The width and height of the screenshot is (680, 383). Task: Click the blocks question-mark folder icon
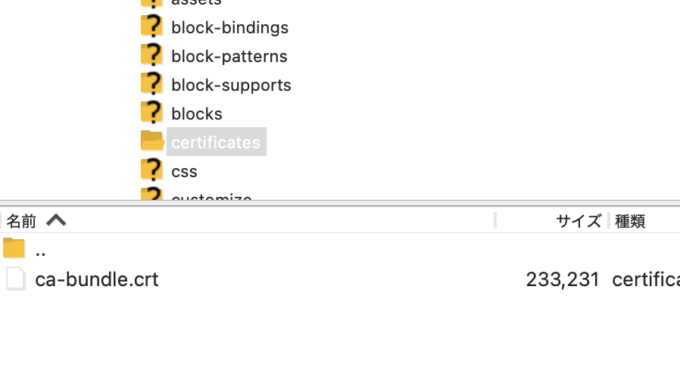tap(152, 112)
